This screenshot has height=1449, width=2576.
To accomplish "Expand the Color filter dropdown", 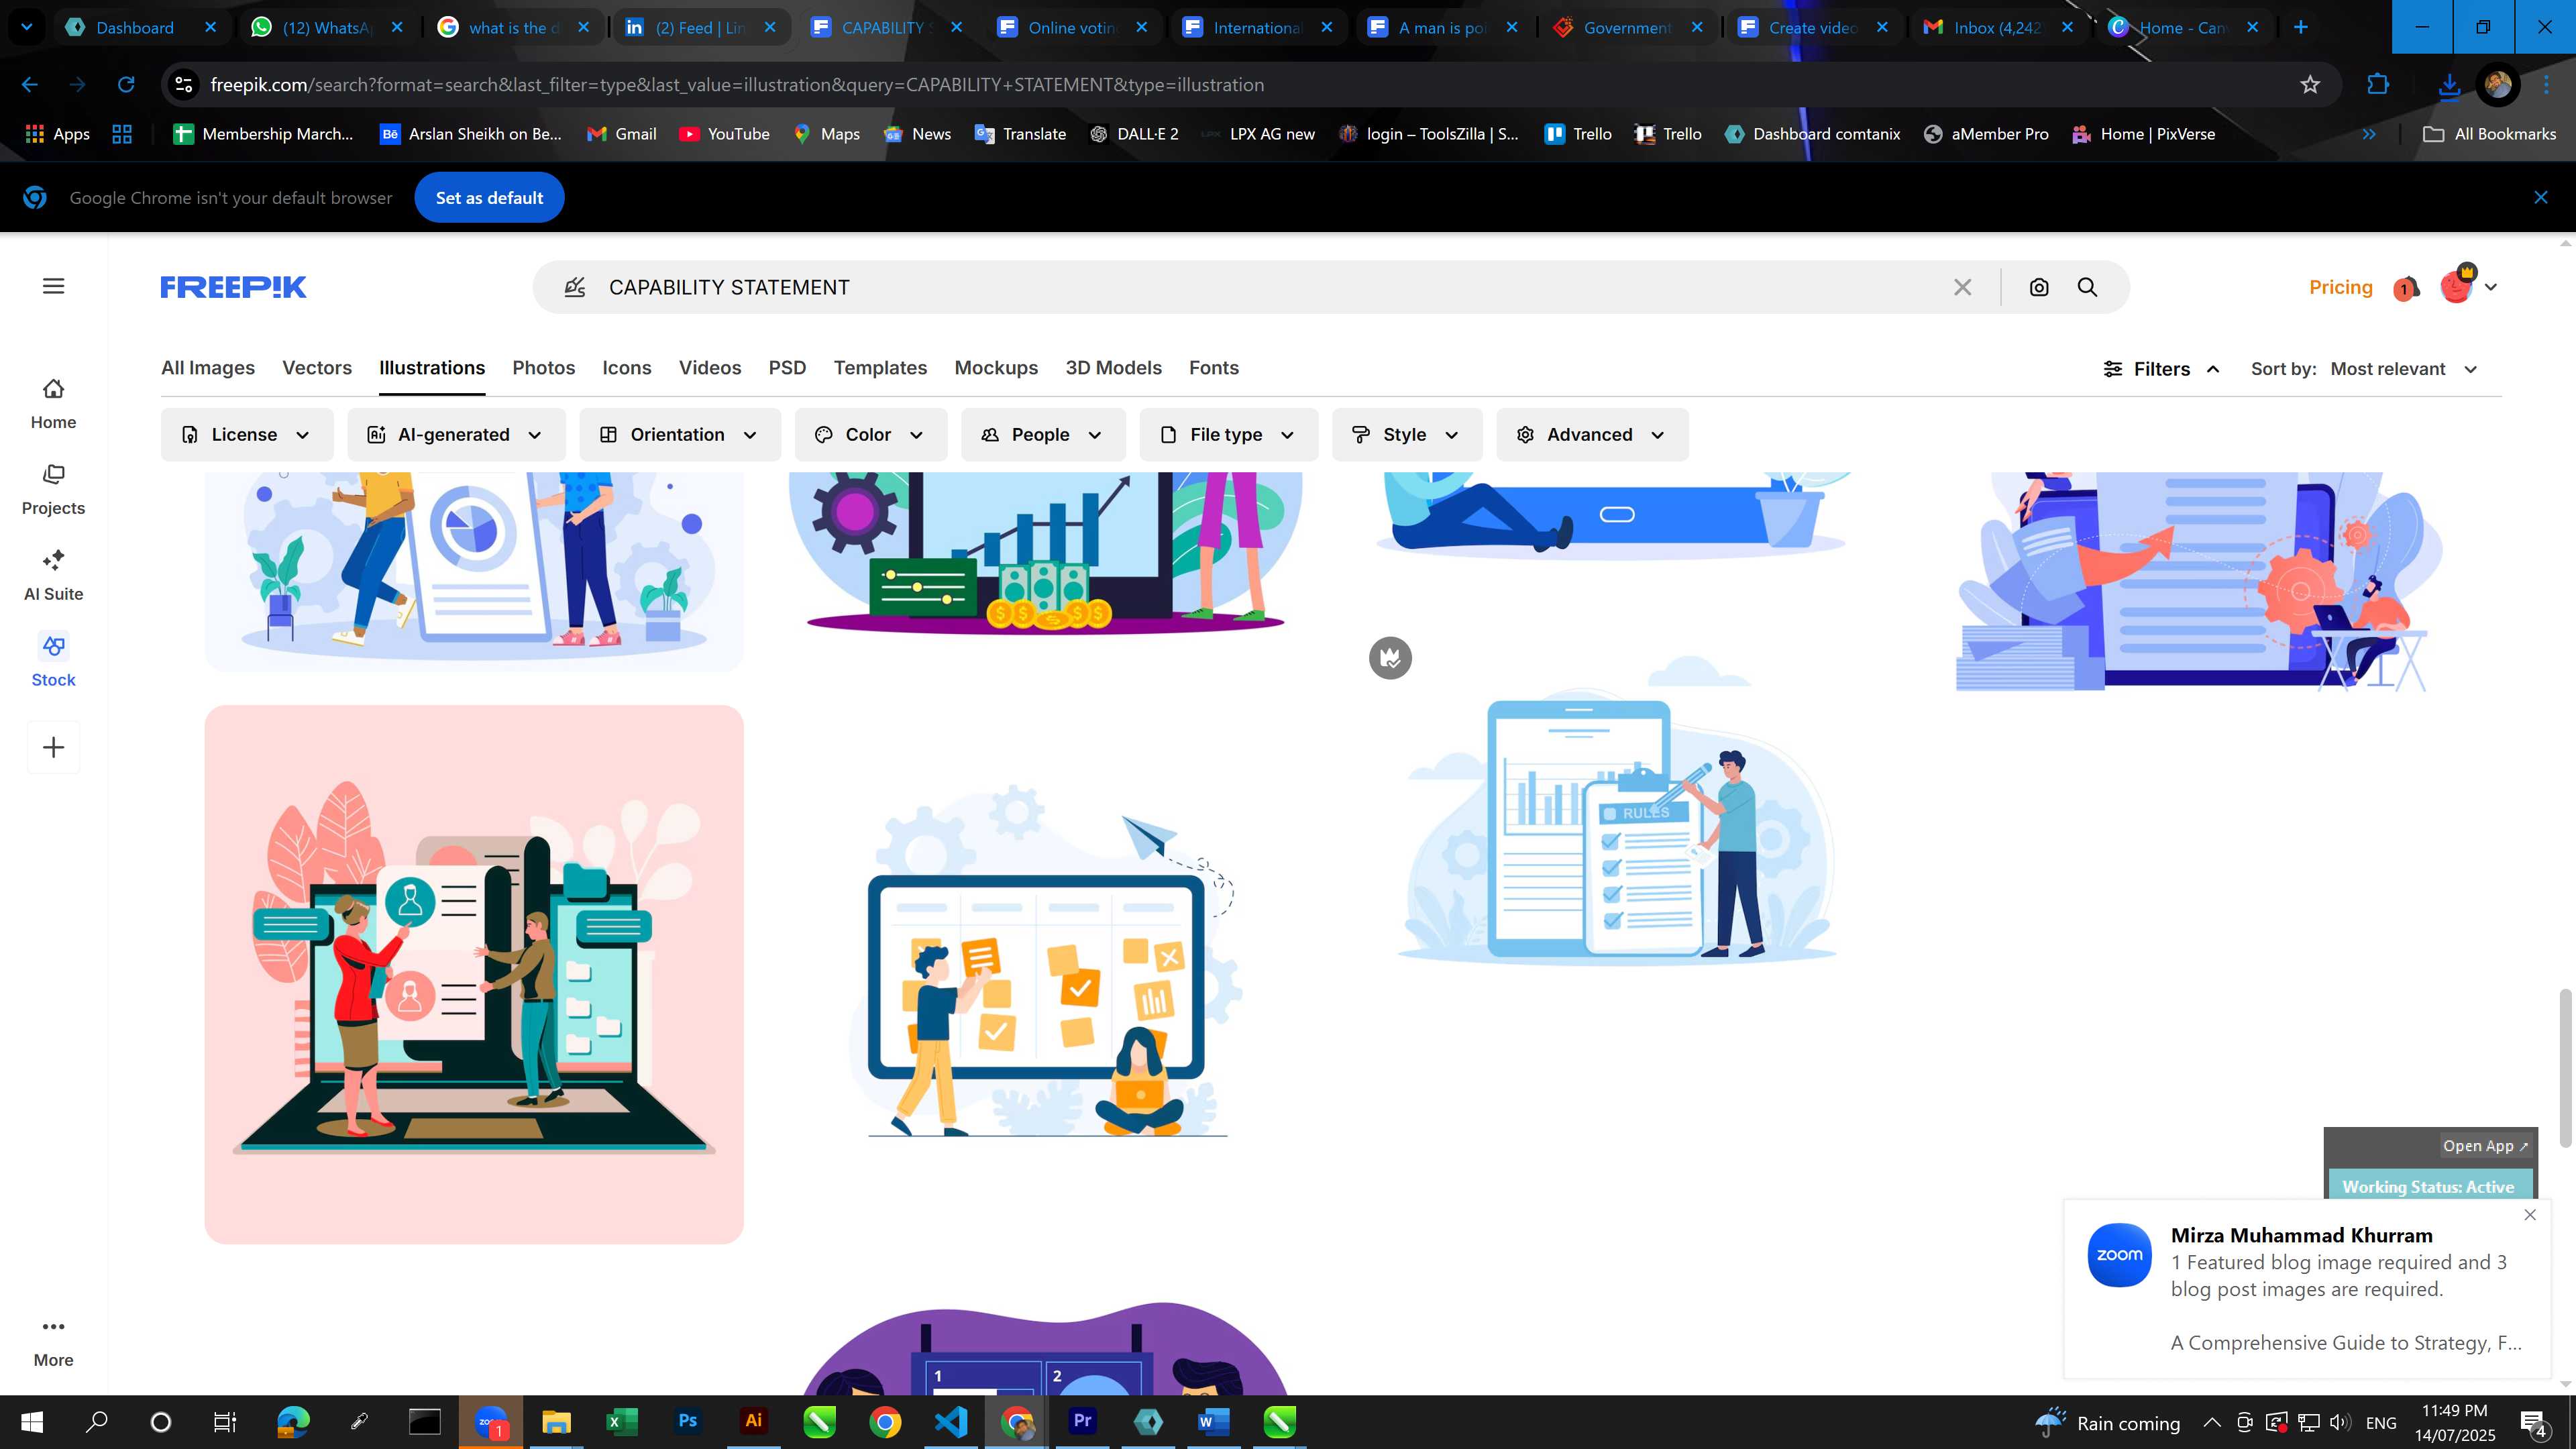I will [870, 435].
